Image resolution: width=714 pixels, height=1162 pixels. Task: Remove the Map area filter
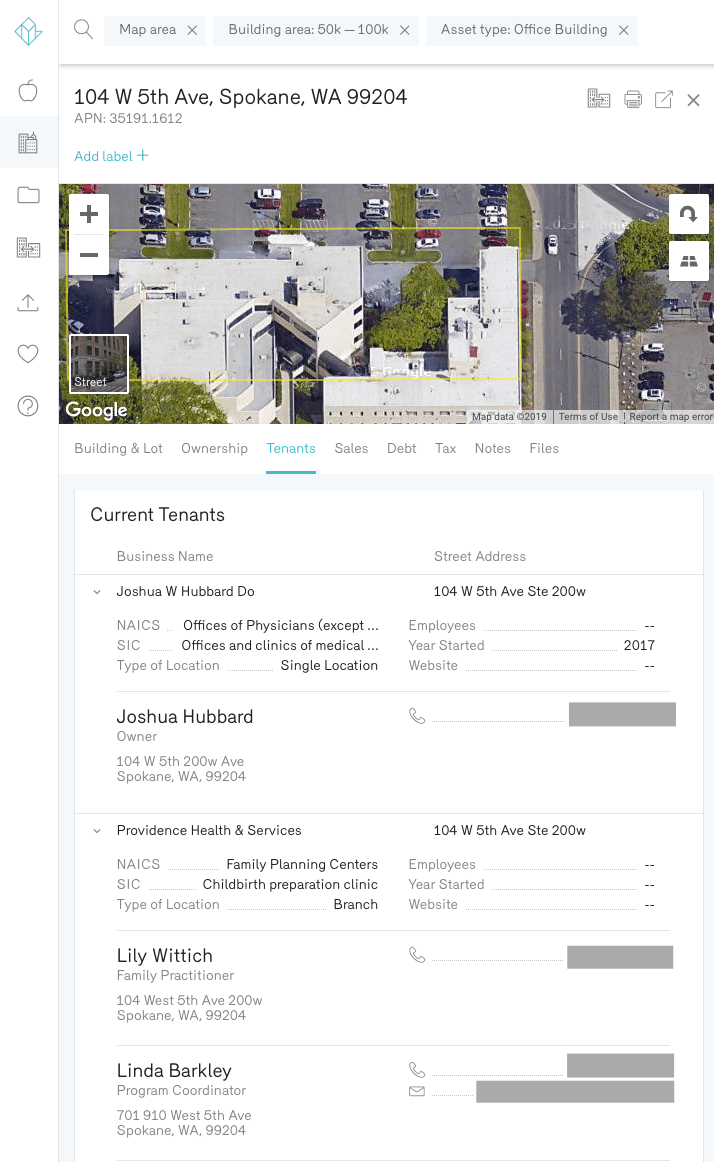point(192,30)
